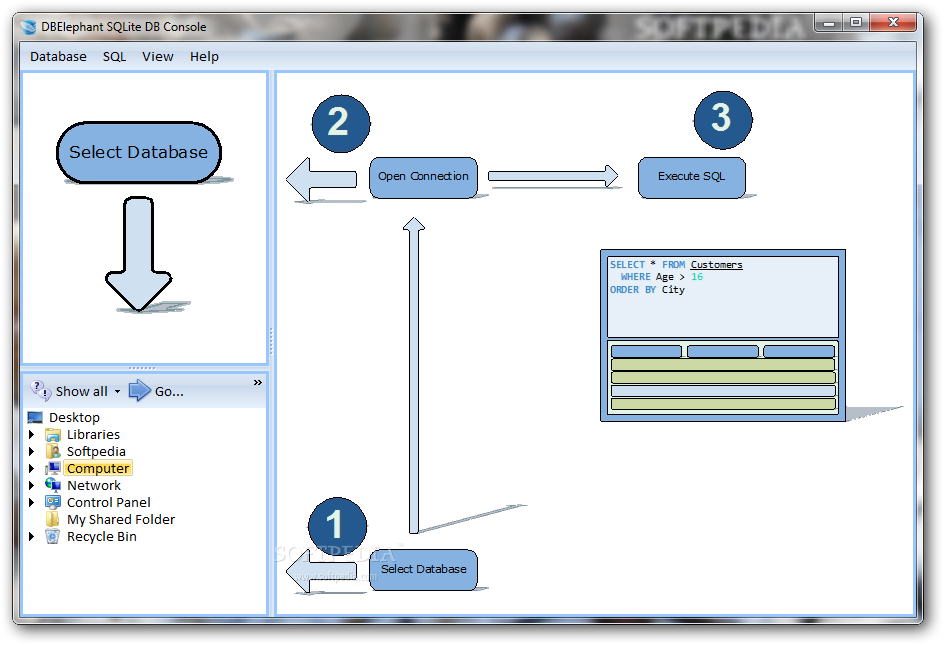Open the Help menu
The height and width of the screenshot is (645, 944).
tap(204, 57)
